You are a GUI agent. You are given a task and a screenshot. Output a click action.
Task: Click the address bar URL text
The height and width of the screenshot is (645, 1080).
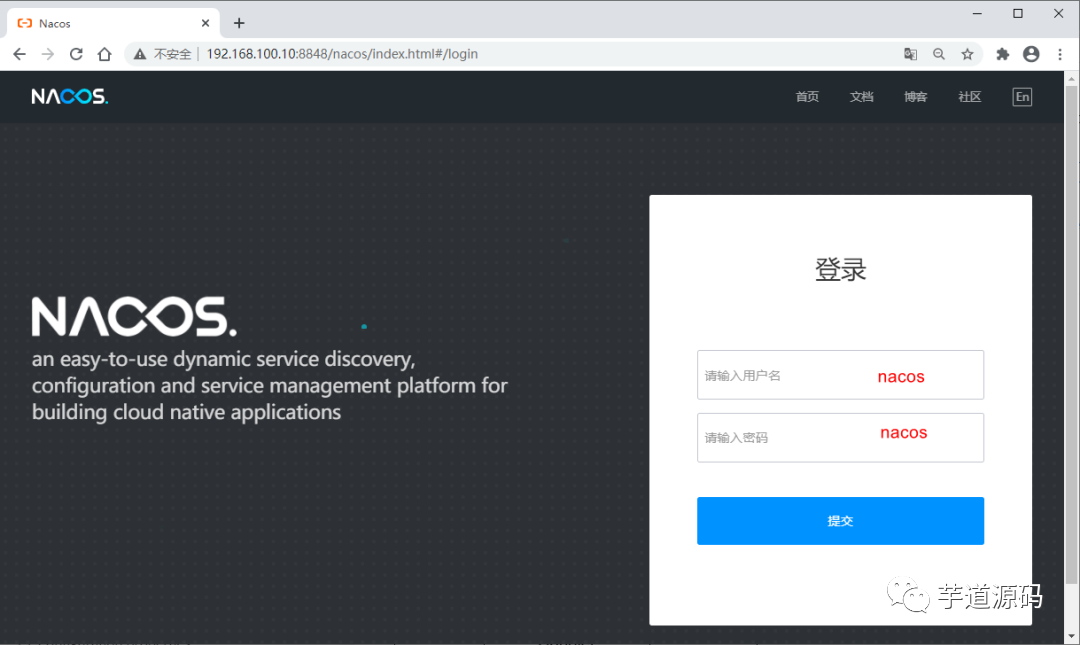(x=342, y=54)
